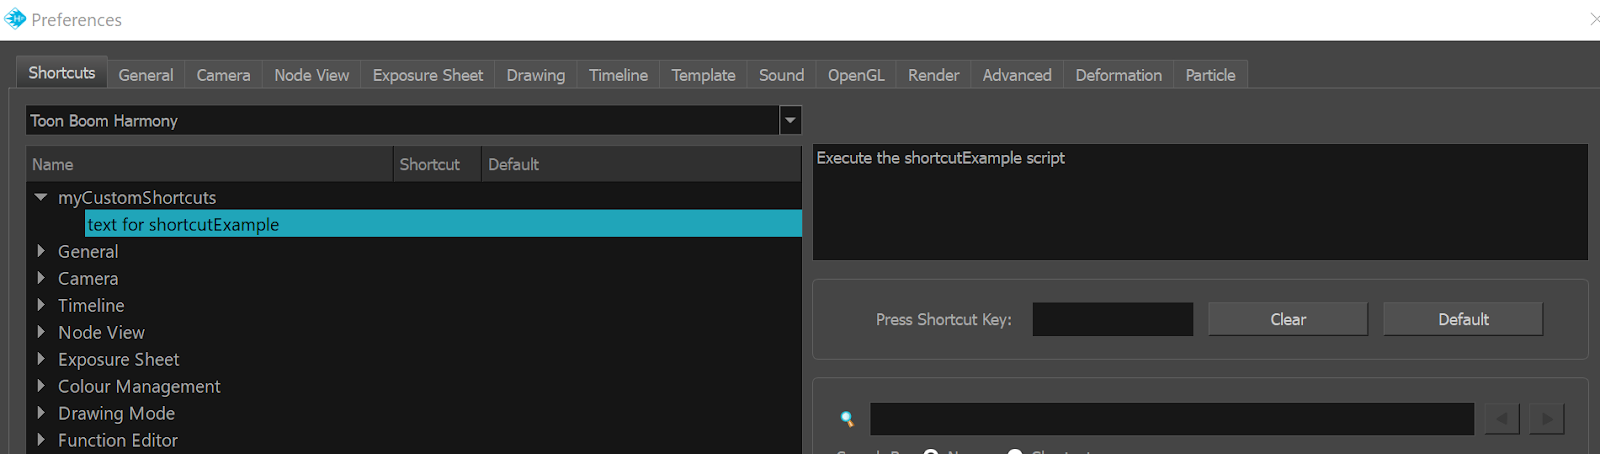Collapse the myCustomShortcuts group
This screenshot has height=454, width=1600.
(x=41, y=198)
